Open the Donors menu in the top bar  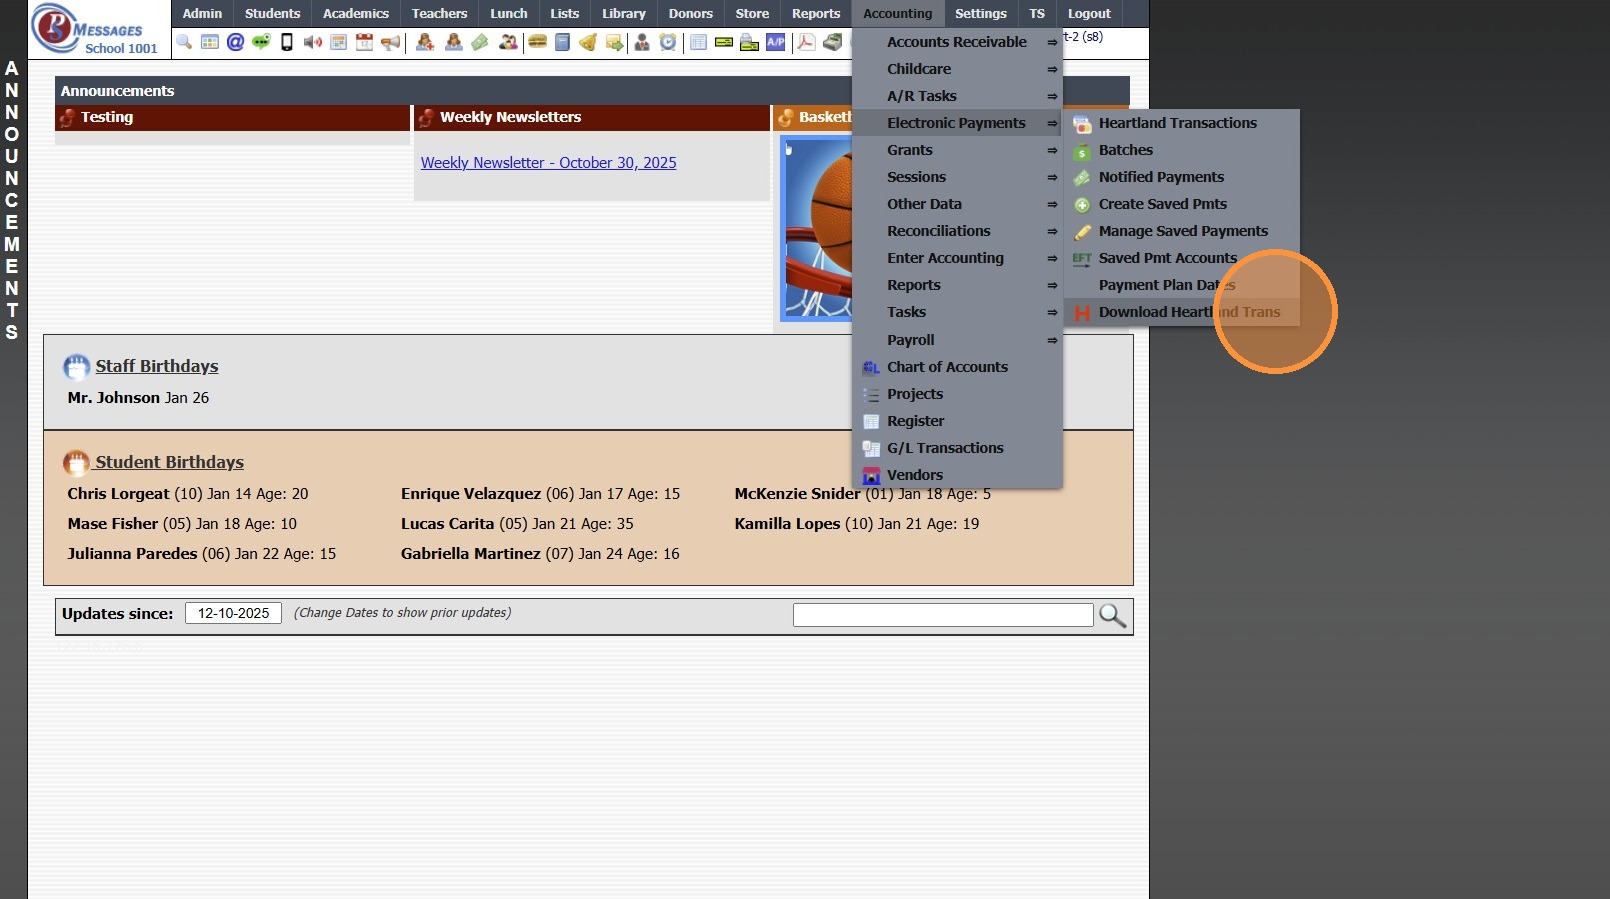(691, 14)
